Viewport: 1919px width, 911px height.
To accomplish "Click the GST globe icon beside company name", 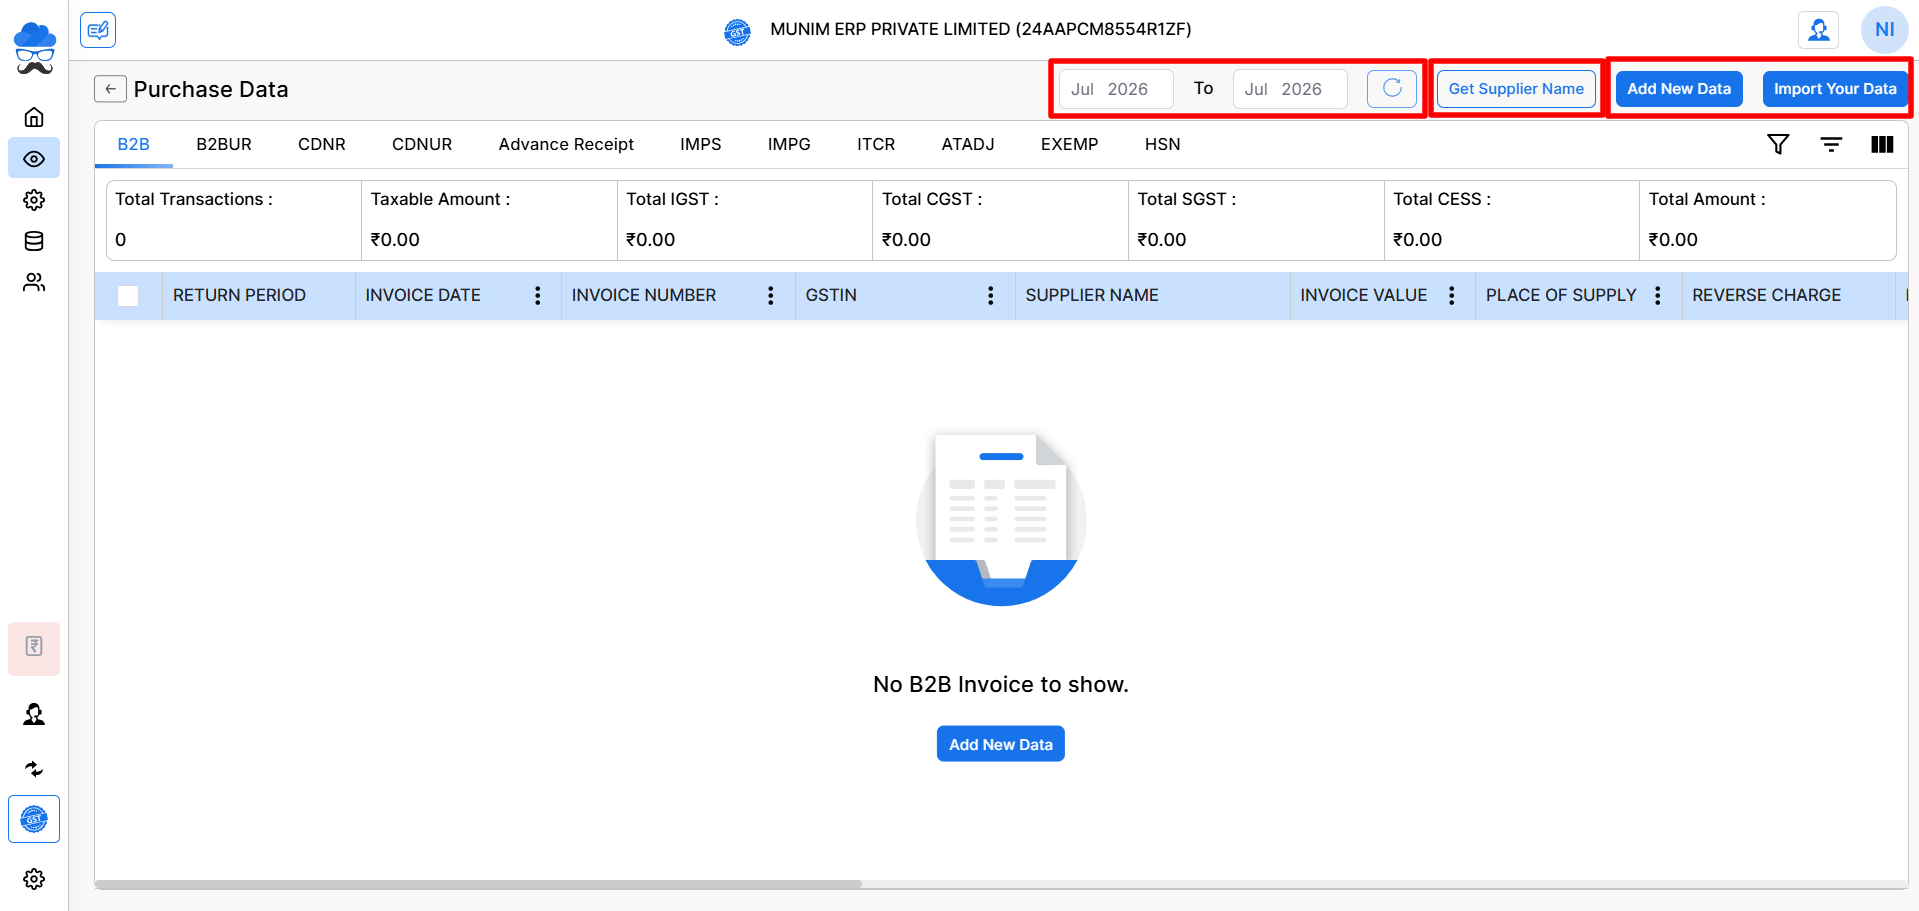I will click(737, 32).
